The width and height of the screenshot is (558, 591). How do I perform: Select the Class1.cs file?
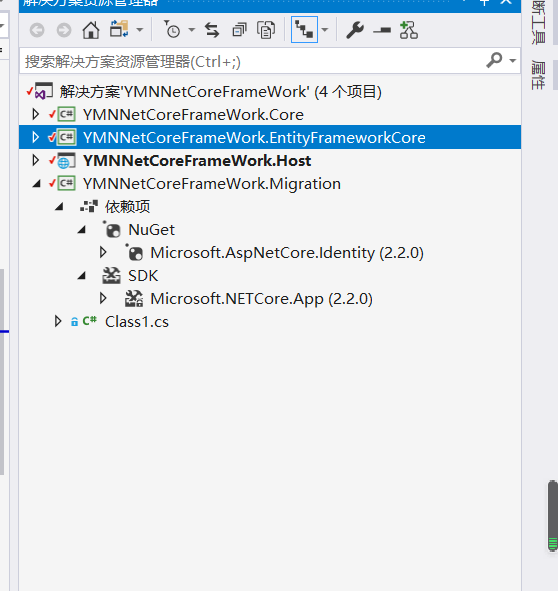click(x=137, y=322)
